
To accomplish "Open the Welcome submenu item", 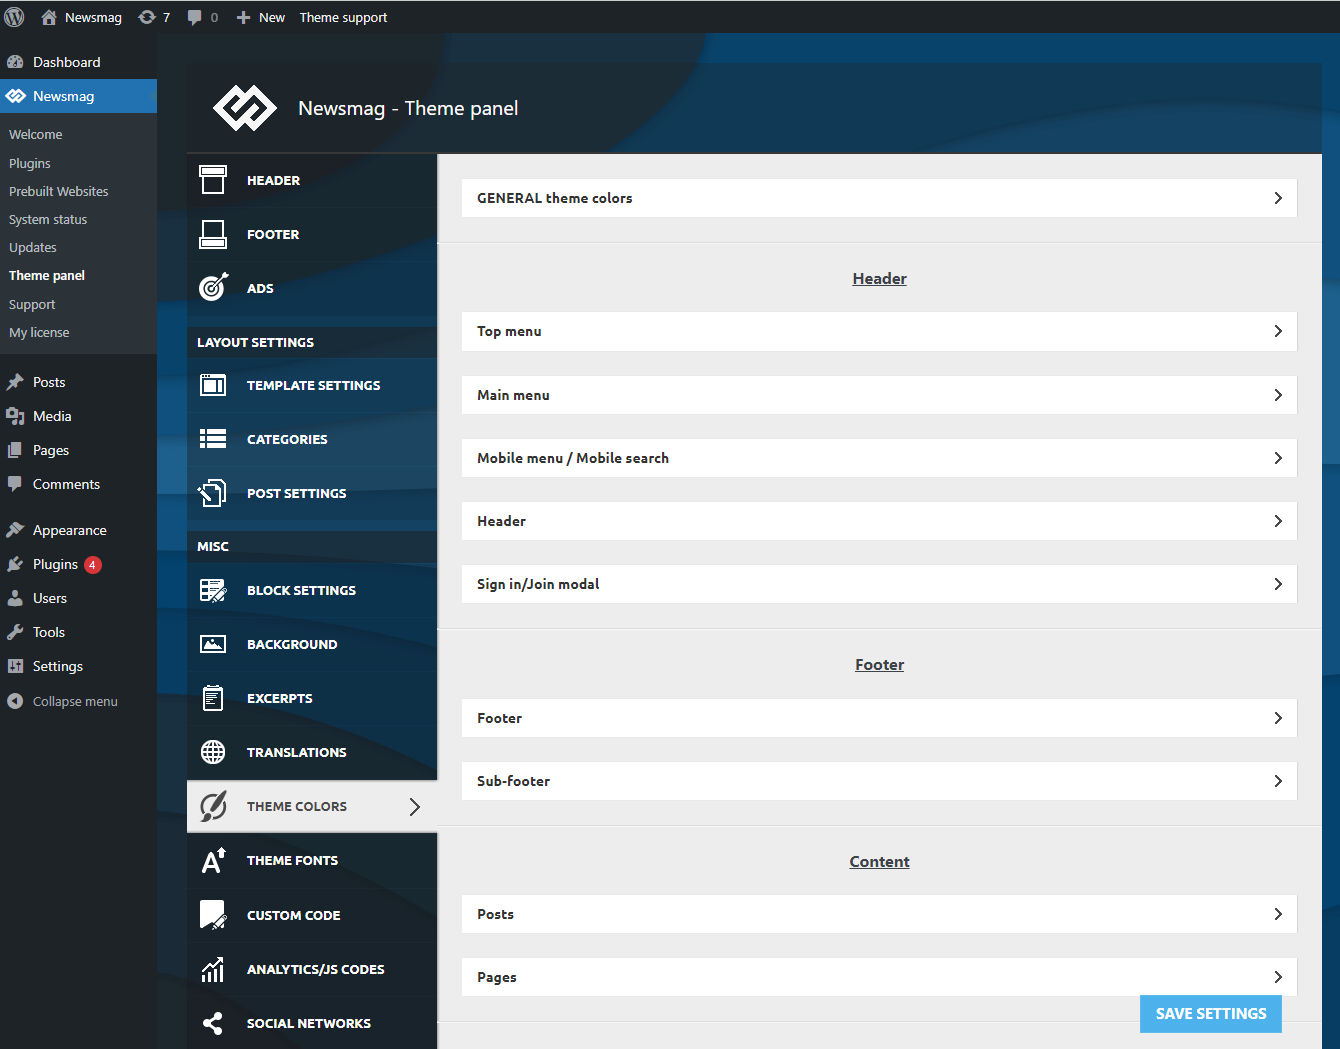I will [36, 134].
